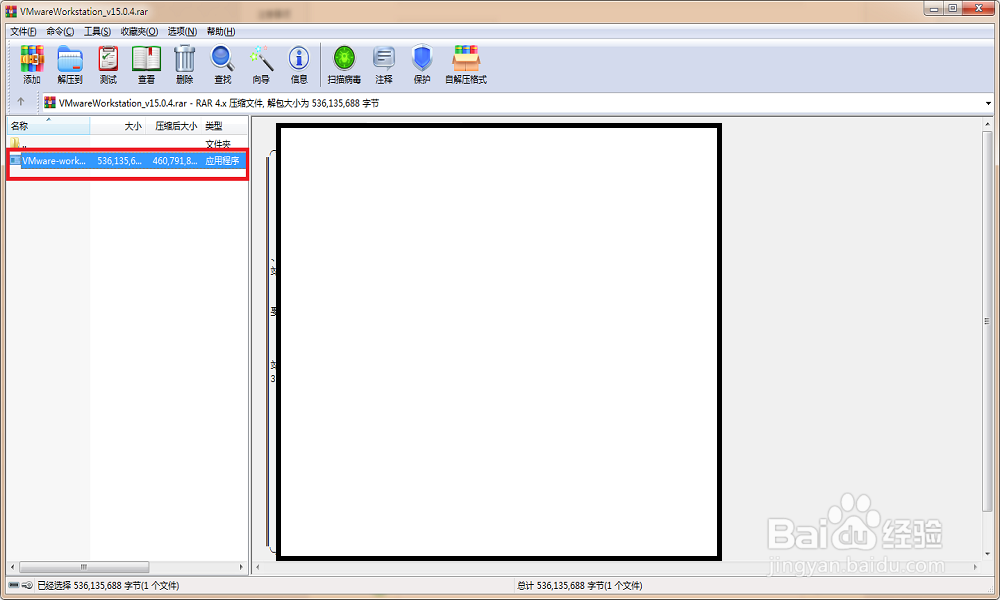Click the file list horizontal scrollbar thumb
This screenshot has height=600, width=1000.
click(x=84, y=566)
